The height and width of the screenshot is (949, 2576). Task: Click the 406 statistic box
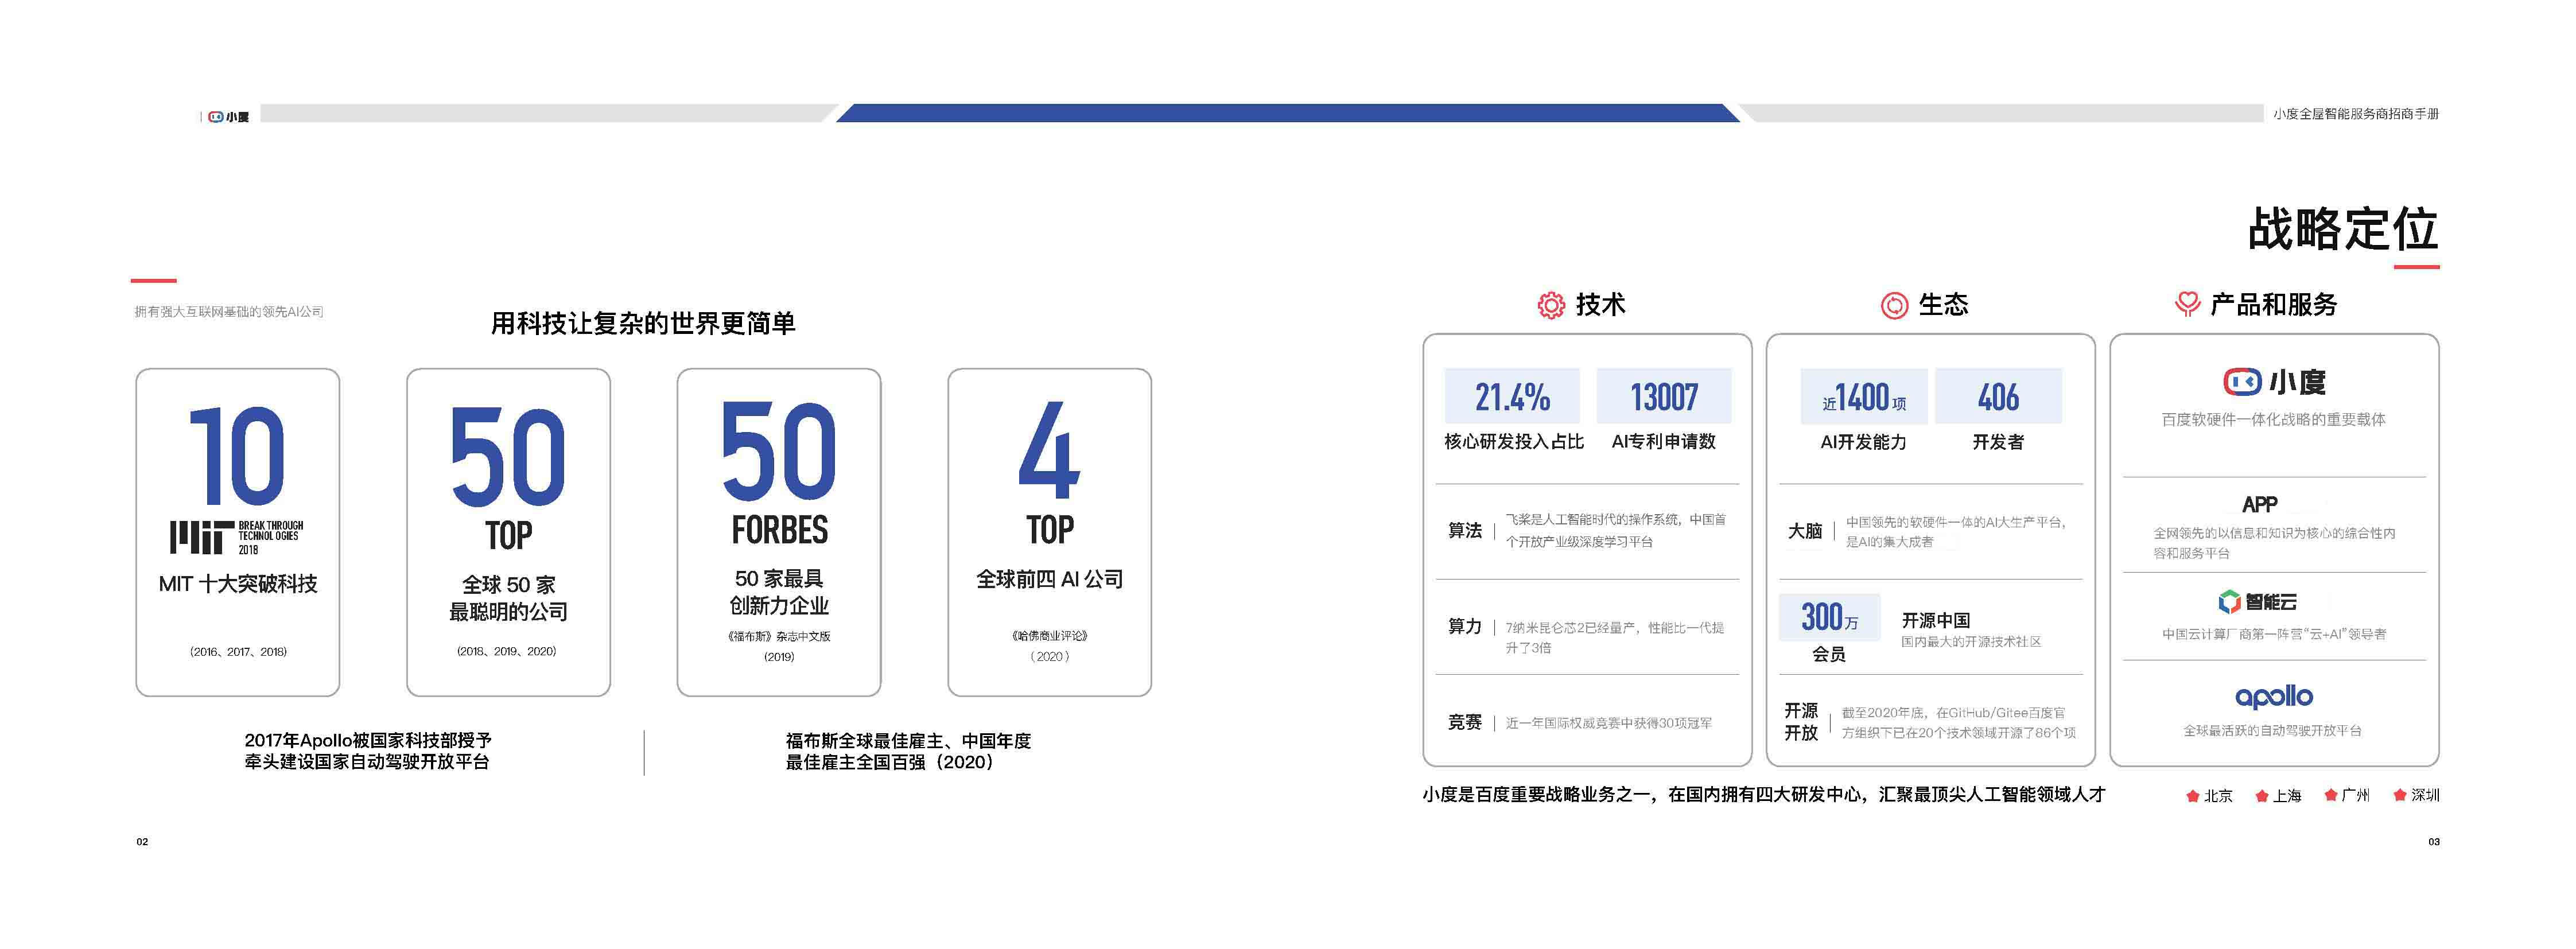(x=1998, y=396)
